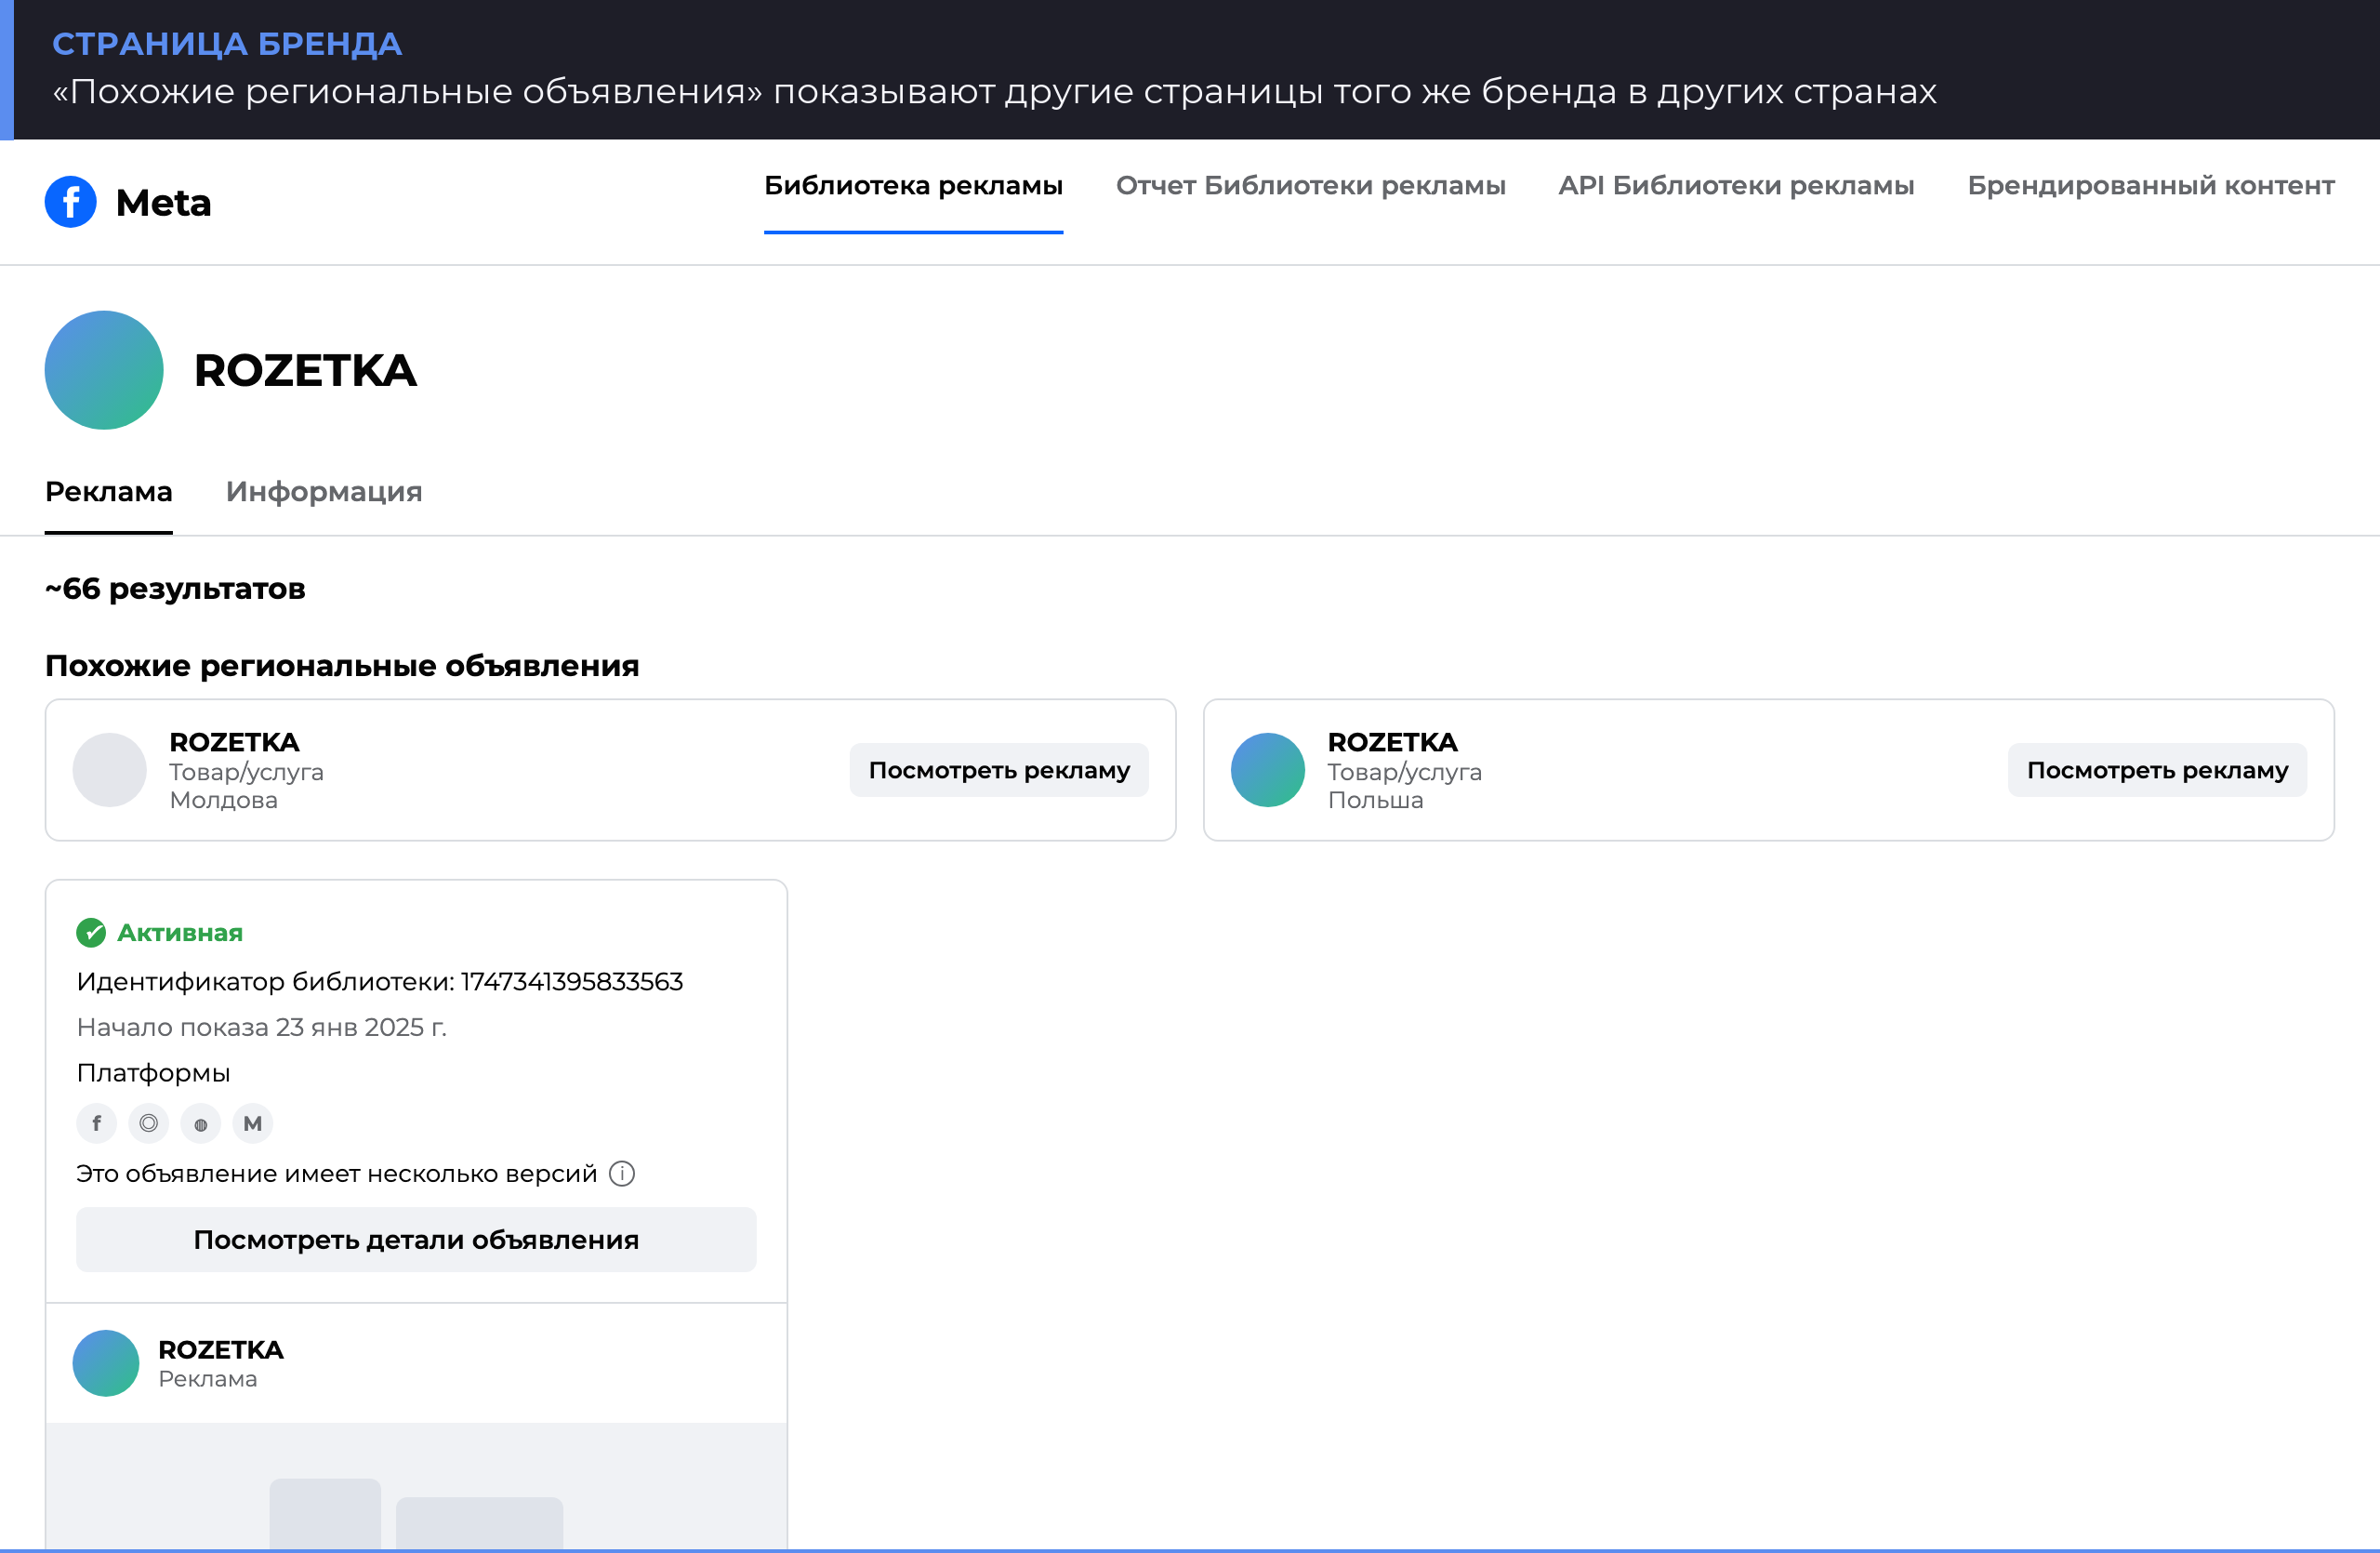The image size is (2380, 1553).
Task: Open Брендированный контент tab
Action: click(2151, 186)
